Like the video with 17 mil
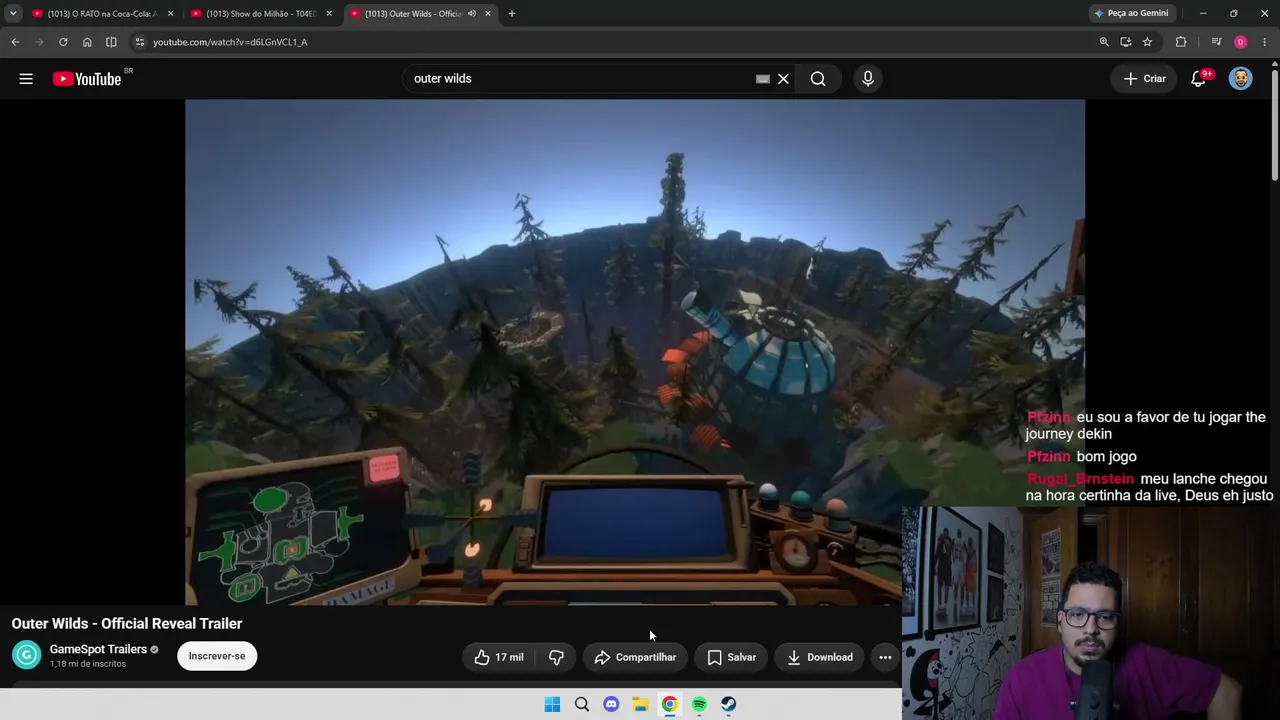The height and width of the screenshot is (720, 1280). click(499, 657)
